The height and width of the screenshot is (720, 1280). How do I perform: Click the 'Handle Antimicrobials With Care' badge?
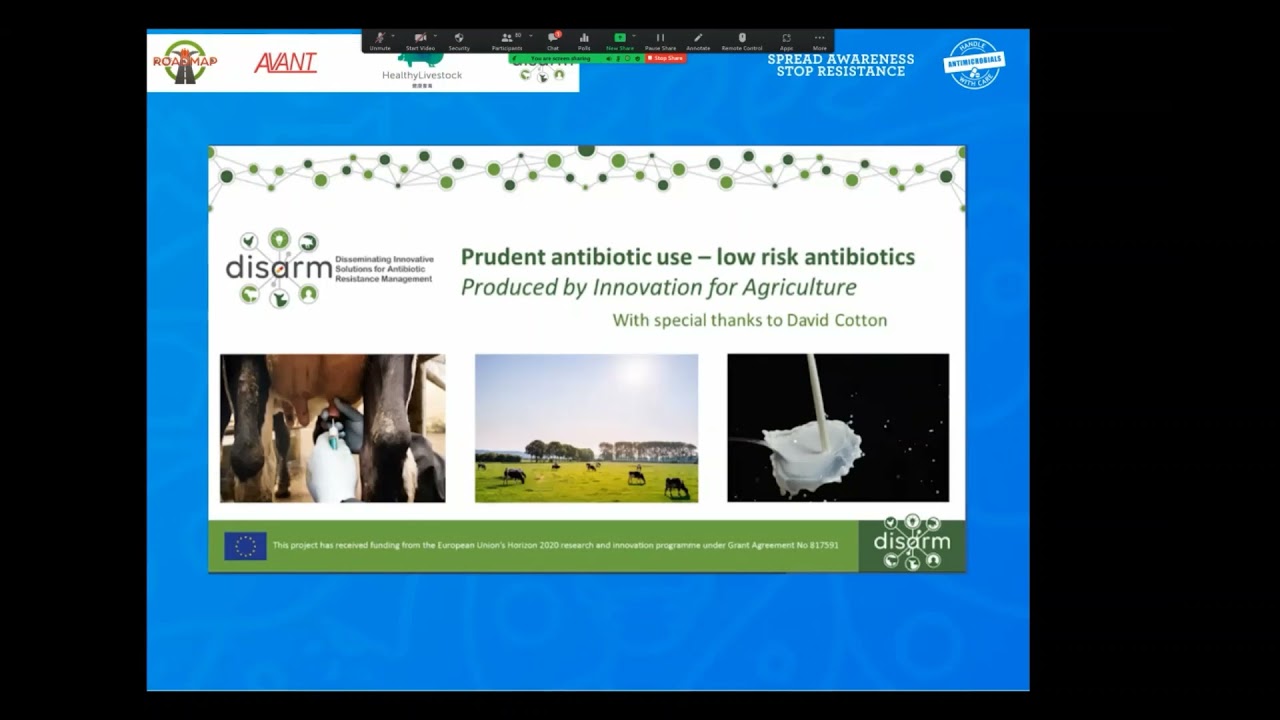tap(974, 63)
